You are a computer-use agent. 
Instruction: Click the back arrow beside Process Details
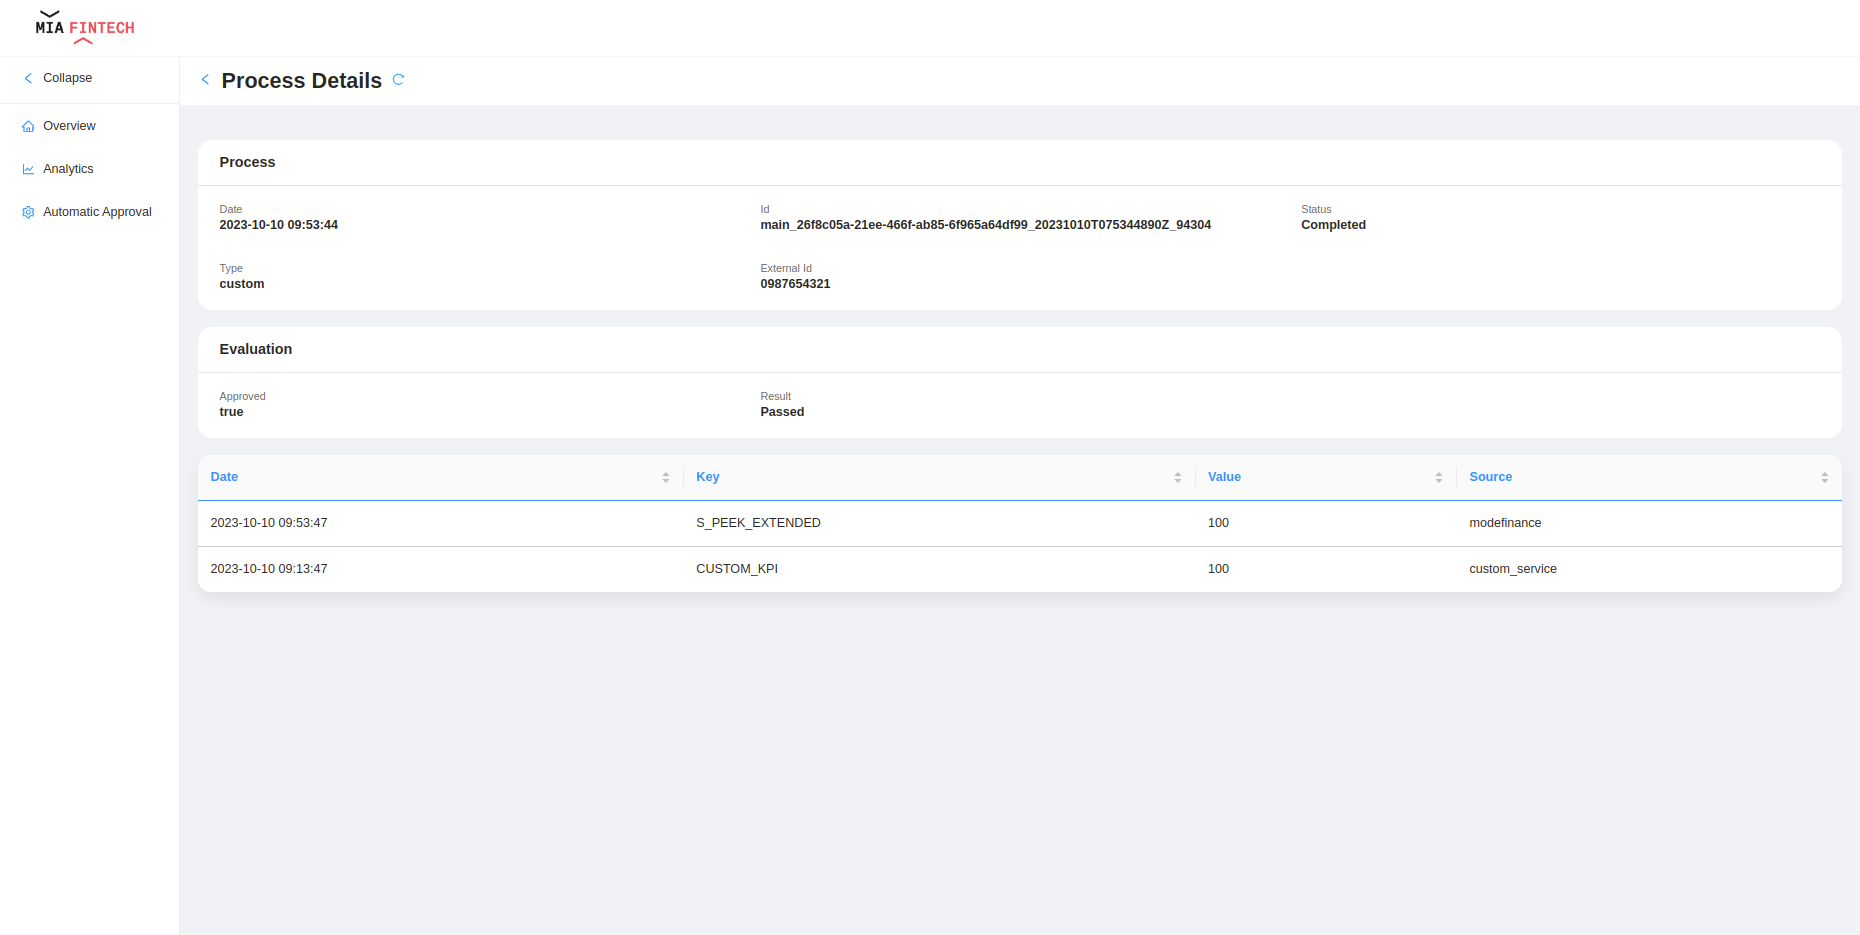click(x=205, y=80)
